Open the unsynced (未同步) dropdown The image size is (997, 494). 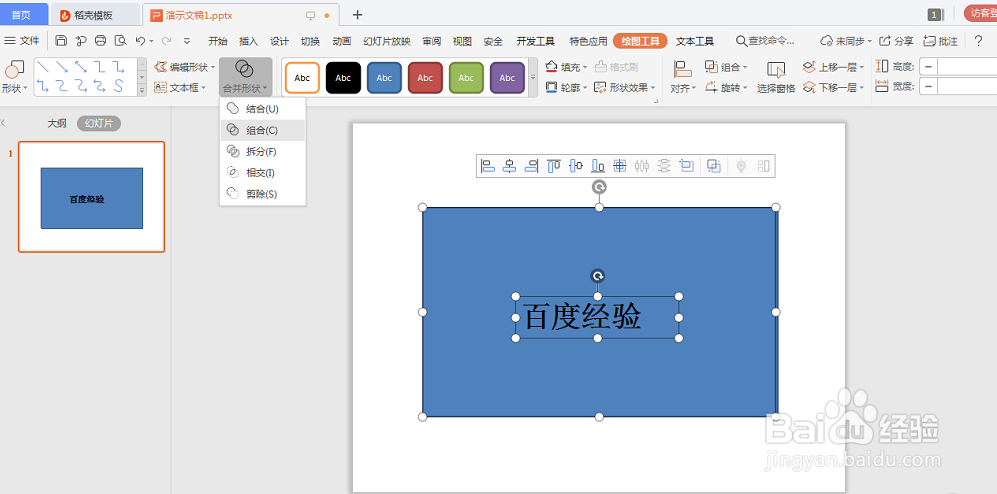846,41
